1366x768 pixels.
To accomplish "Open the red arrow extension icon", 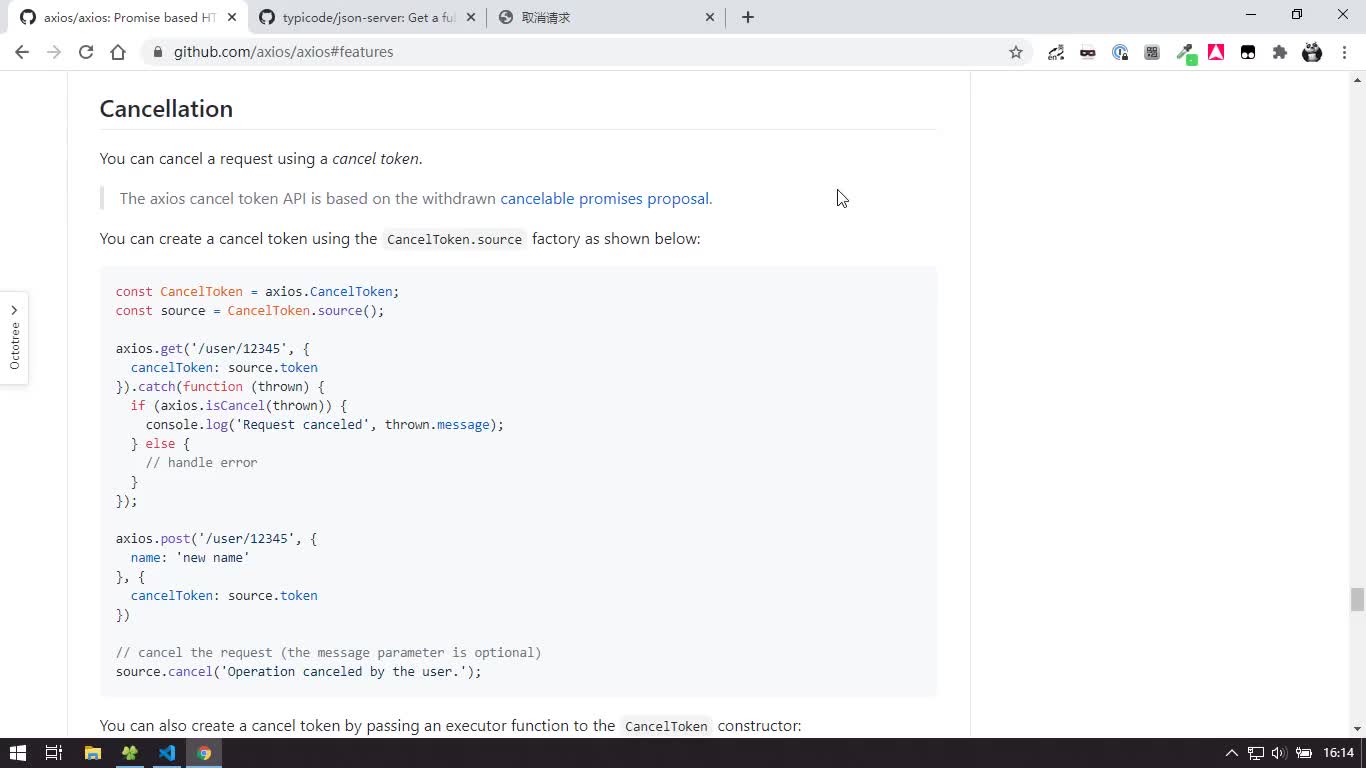I will coord(1216,53).
